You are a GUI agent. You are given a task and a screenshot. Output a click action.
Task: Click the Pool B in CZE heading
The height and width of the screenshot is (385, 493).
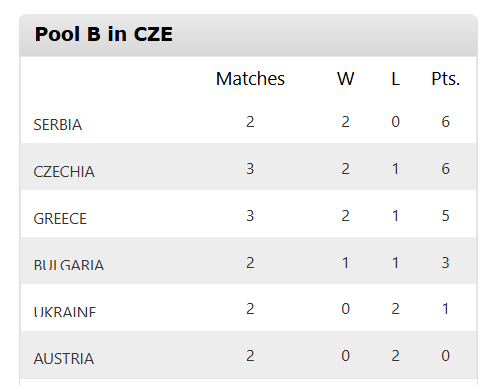click(x=104, y=34)
